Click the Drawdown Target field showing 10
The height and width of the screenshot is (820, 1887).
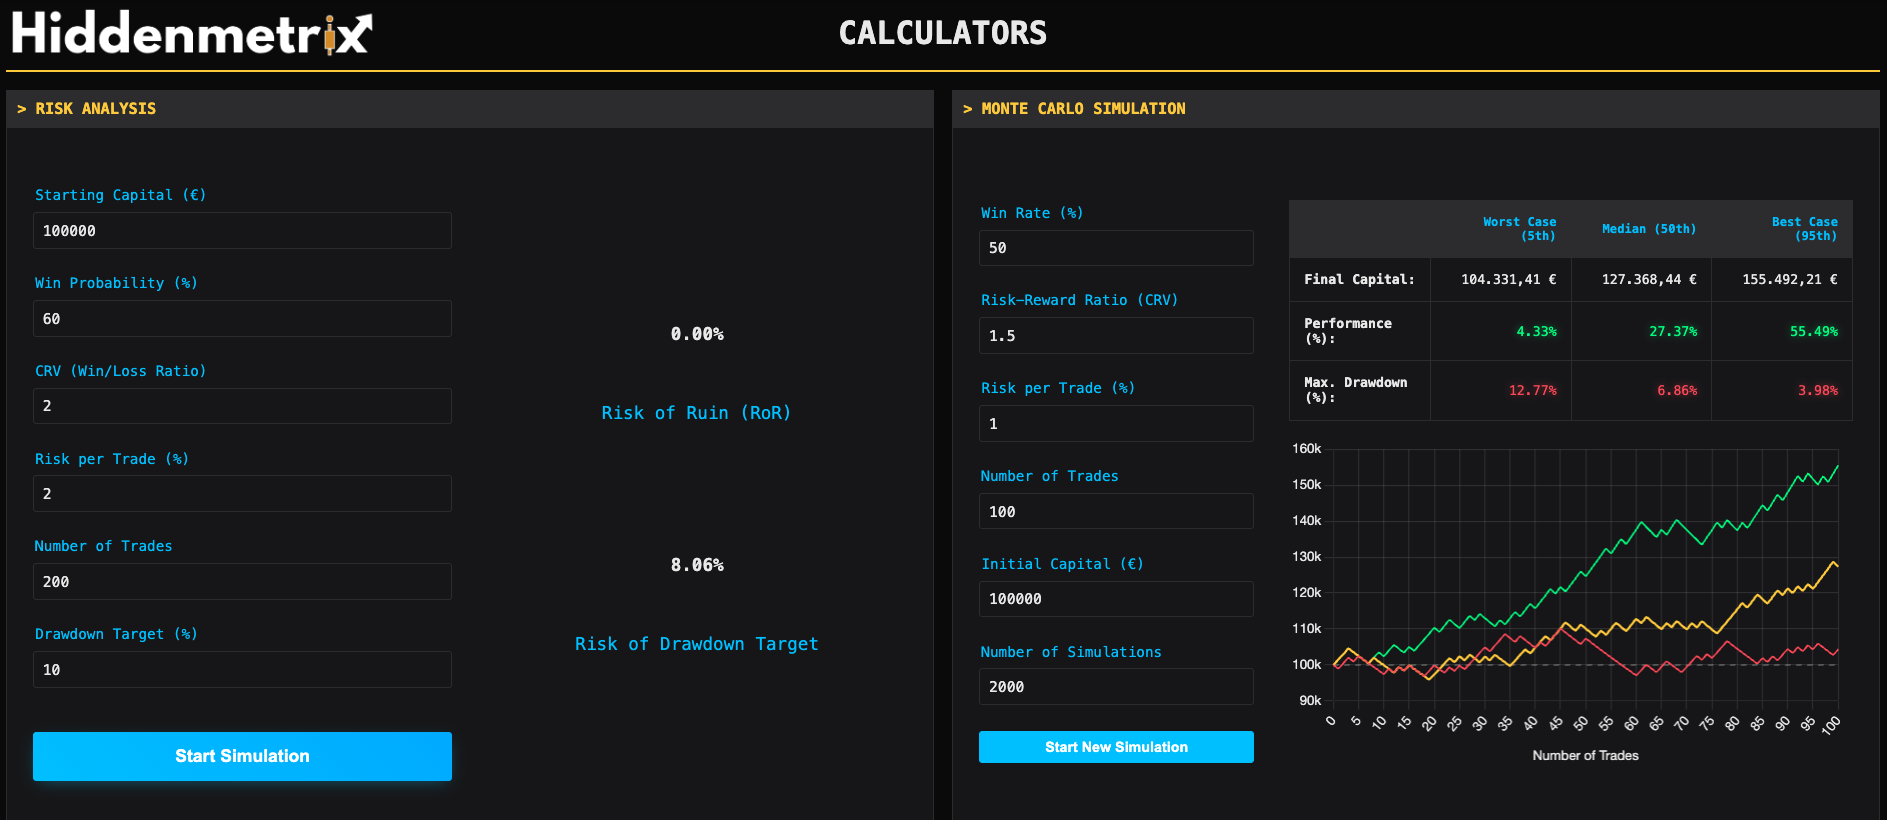click(242, 669)
